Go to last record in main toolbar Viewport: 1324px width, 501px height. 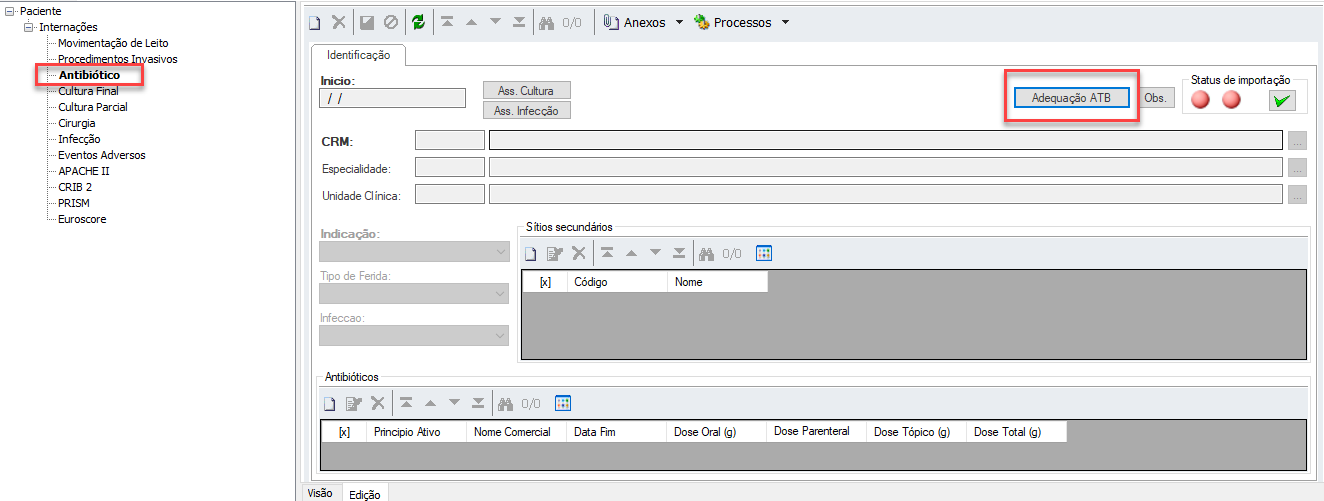(520, 22)
